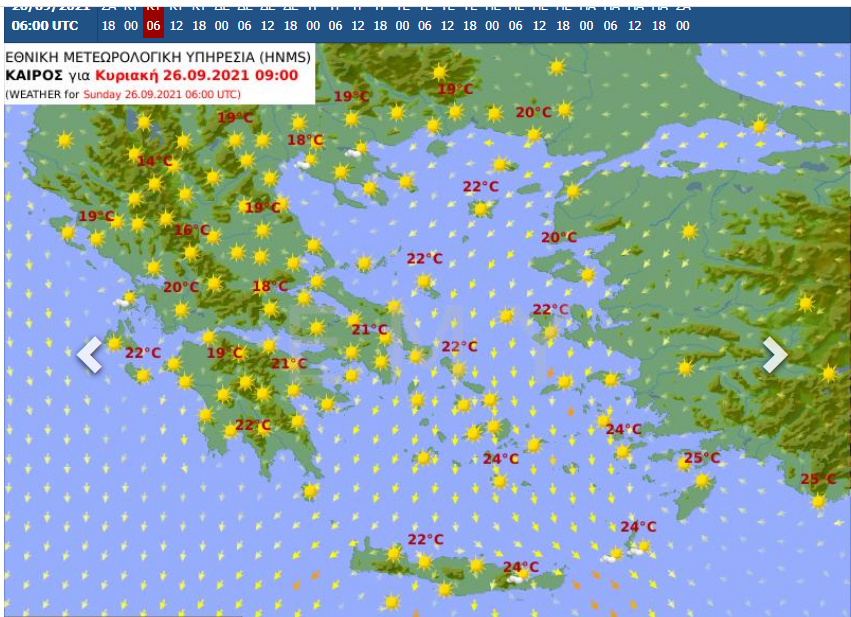Advance to next forecast with right arrow
The height and width of the screenshot is (617, 851).
tap(775, 354)
